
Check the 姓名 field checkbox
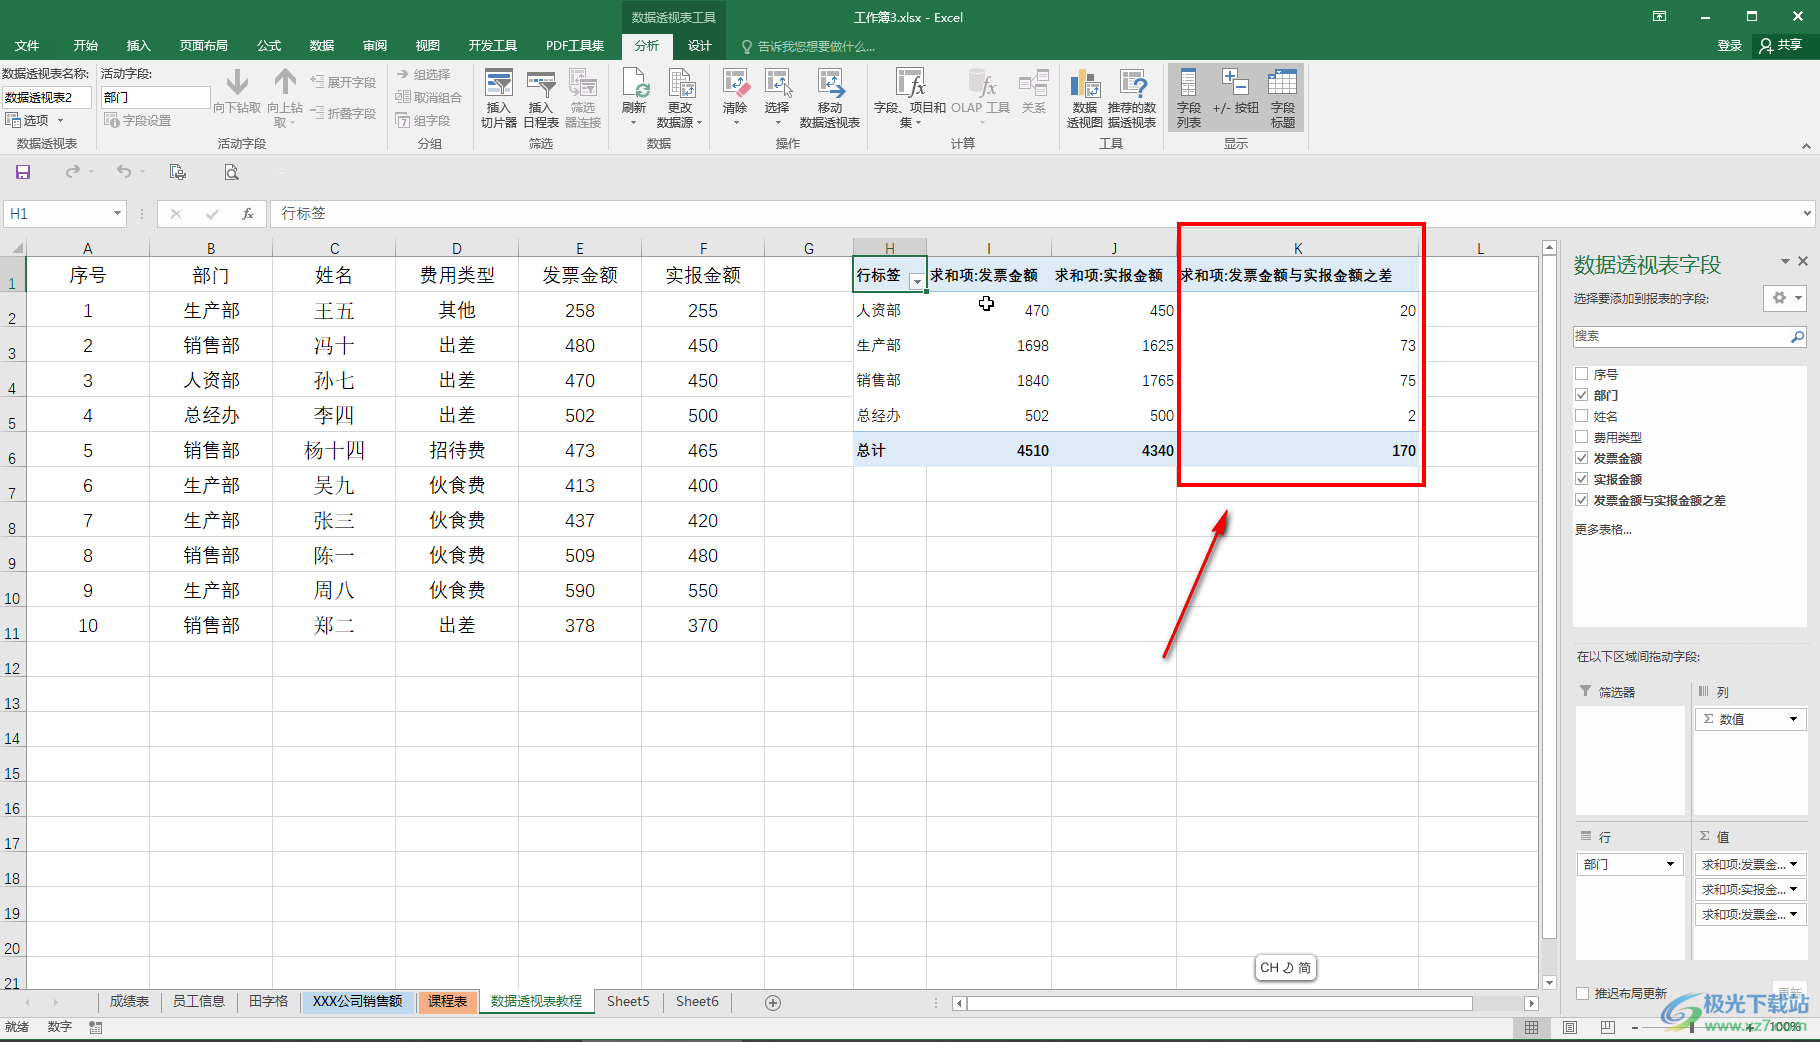click(1582, 416)
